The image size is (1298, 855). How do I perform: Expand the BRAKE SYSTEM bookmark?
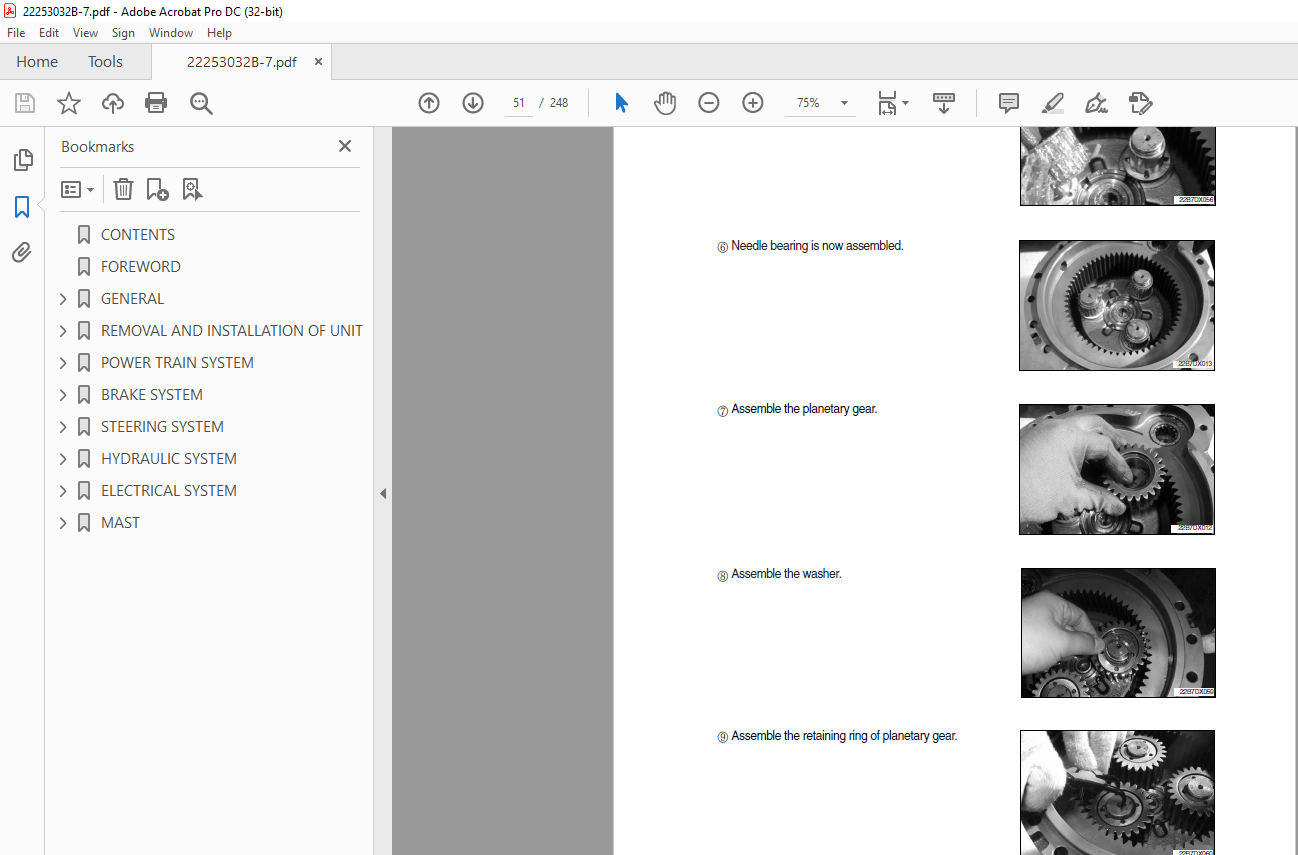(63, 395)
